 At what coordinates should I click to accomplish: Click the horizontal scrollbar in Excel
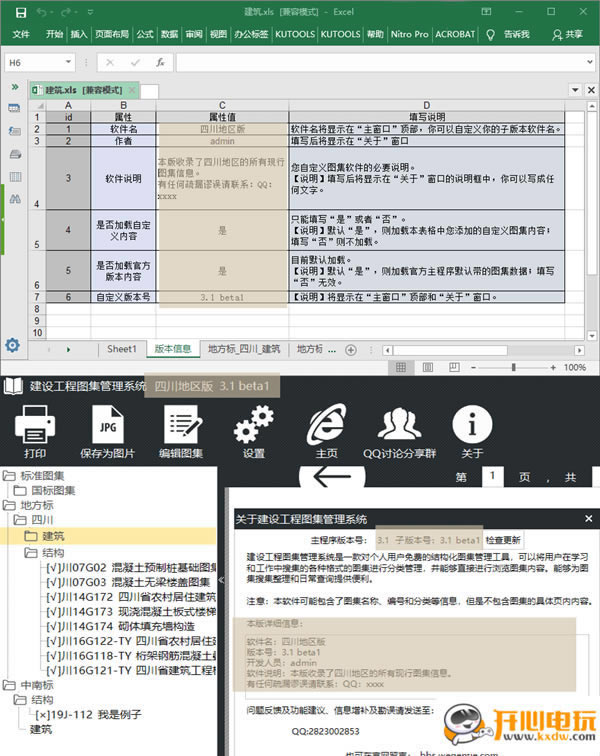[450, 350]
